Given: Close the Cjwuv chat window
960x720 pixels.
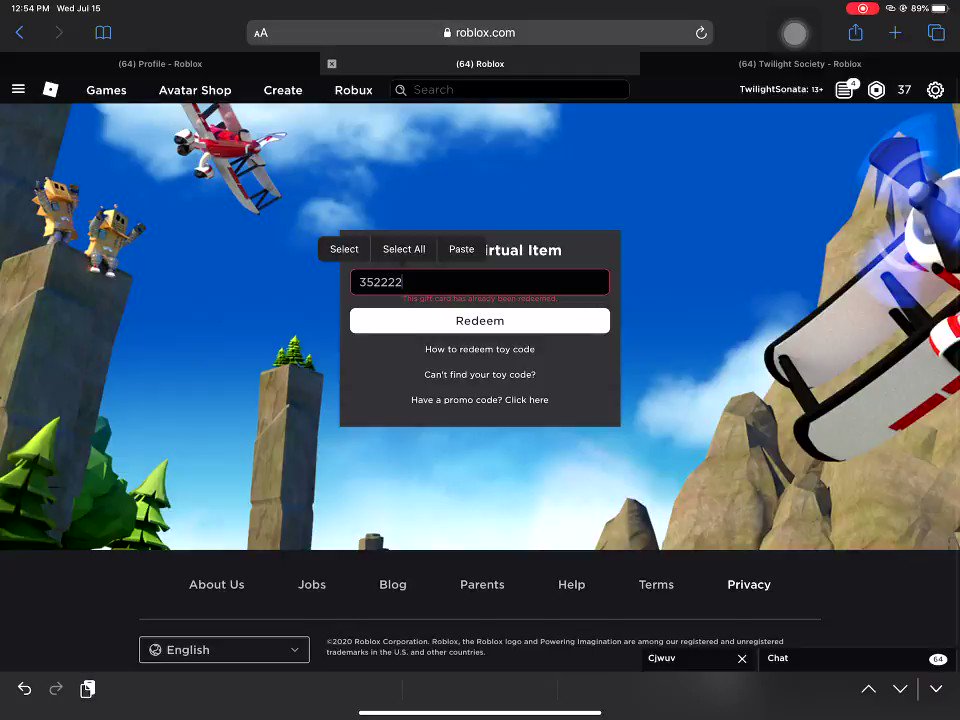Looking at the screenshot, I should coord(742,659).
